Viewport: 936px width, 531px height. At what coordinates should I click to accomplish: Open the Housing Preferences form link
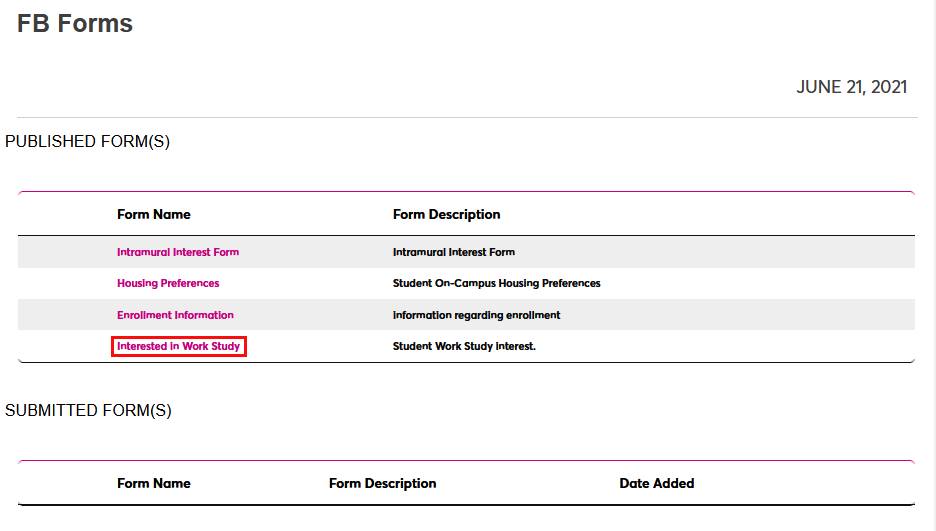(168, 283)
